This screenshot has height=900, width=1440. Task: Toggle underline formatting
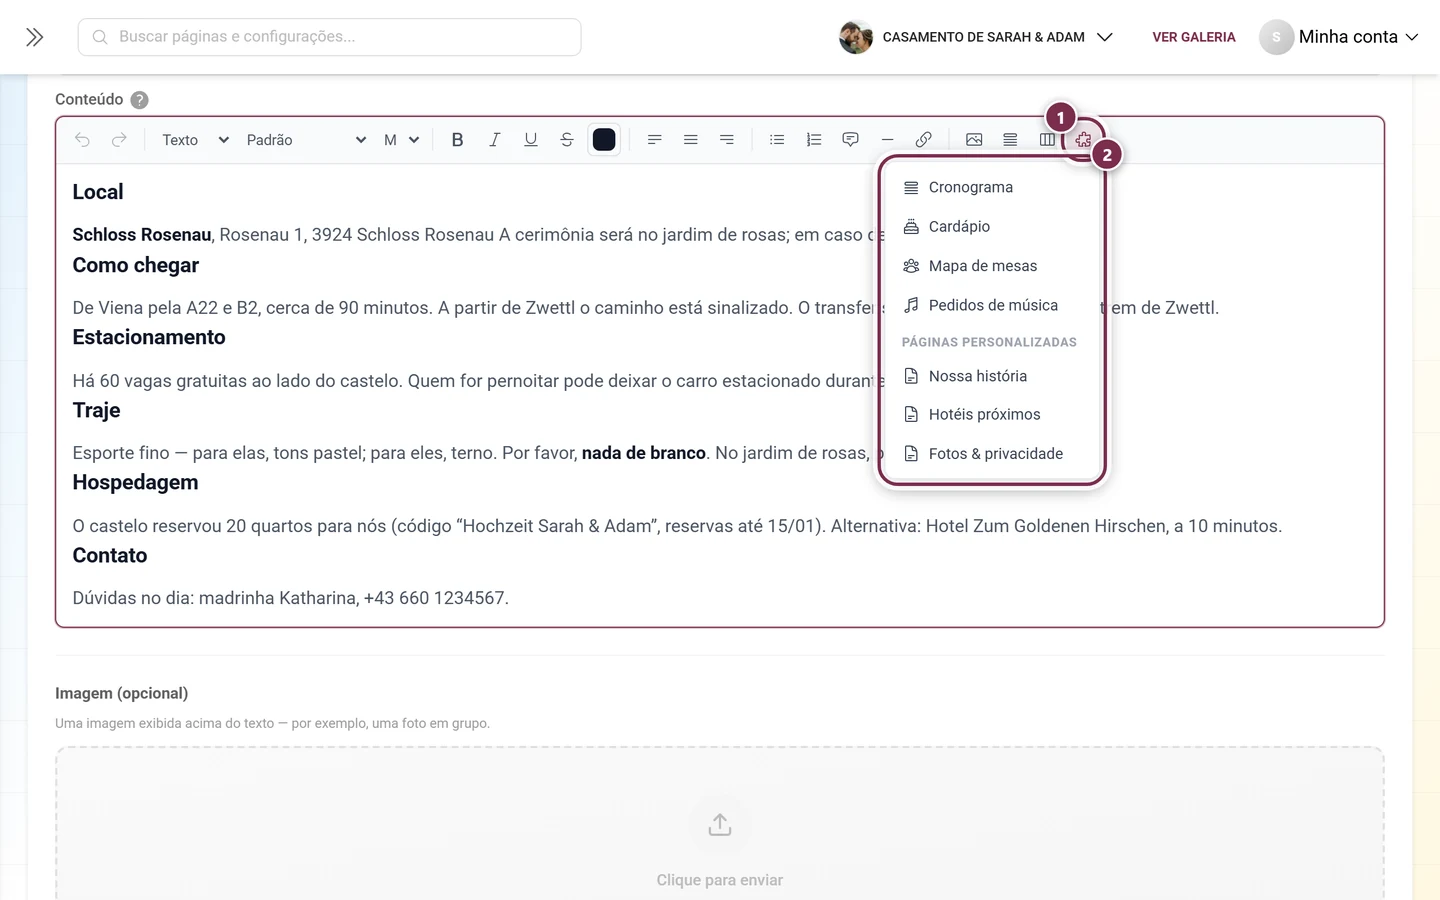[x=531, y=140]
